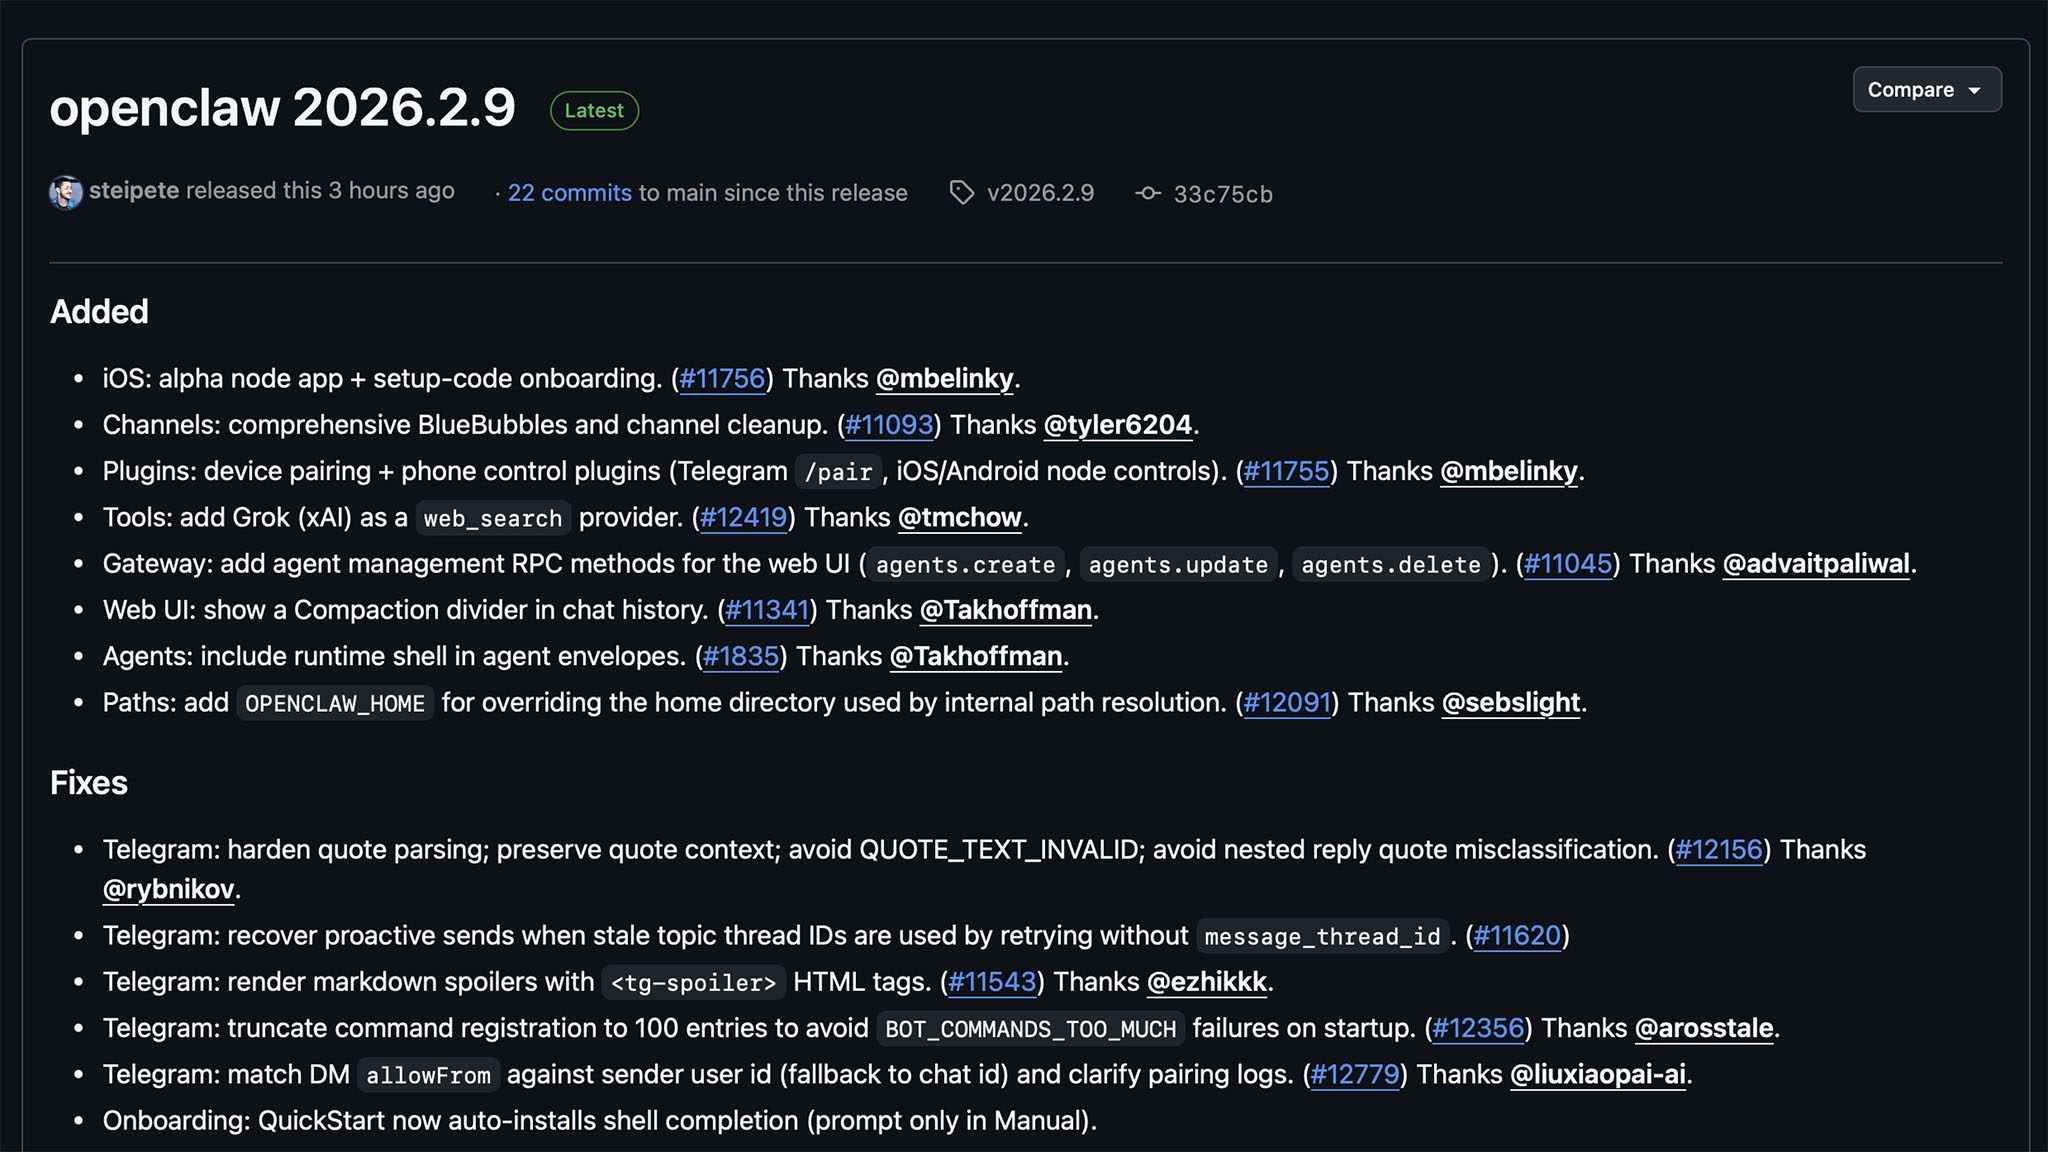This screenshot has height=1152, width=2048.
Task: Open pull request #11045 for agent RPC methods
Action: tap(1567, 563)
